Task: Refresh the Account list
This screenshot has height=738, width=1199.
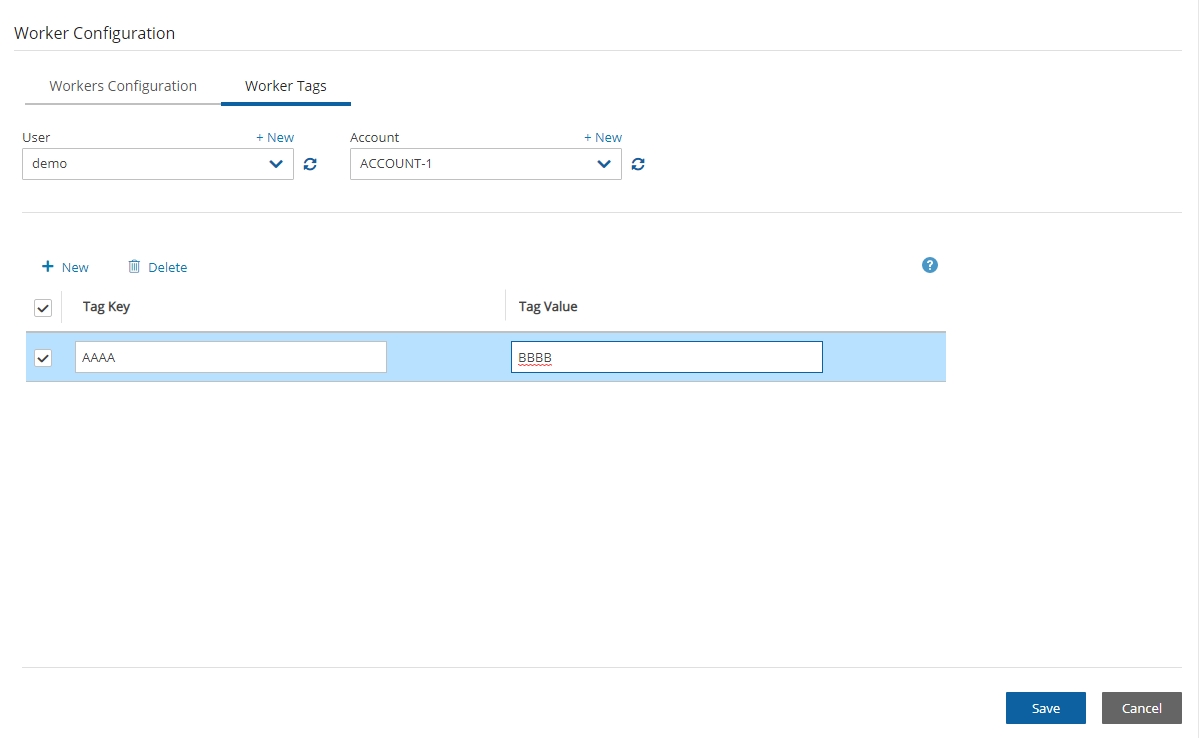Action: pyautogui.click(x=638, y=165)
